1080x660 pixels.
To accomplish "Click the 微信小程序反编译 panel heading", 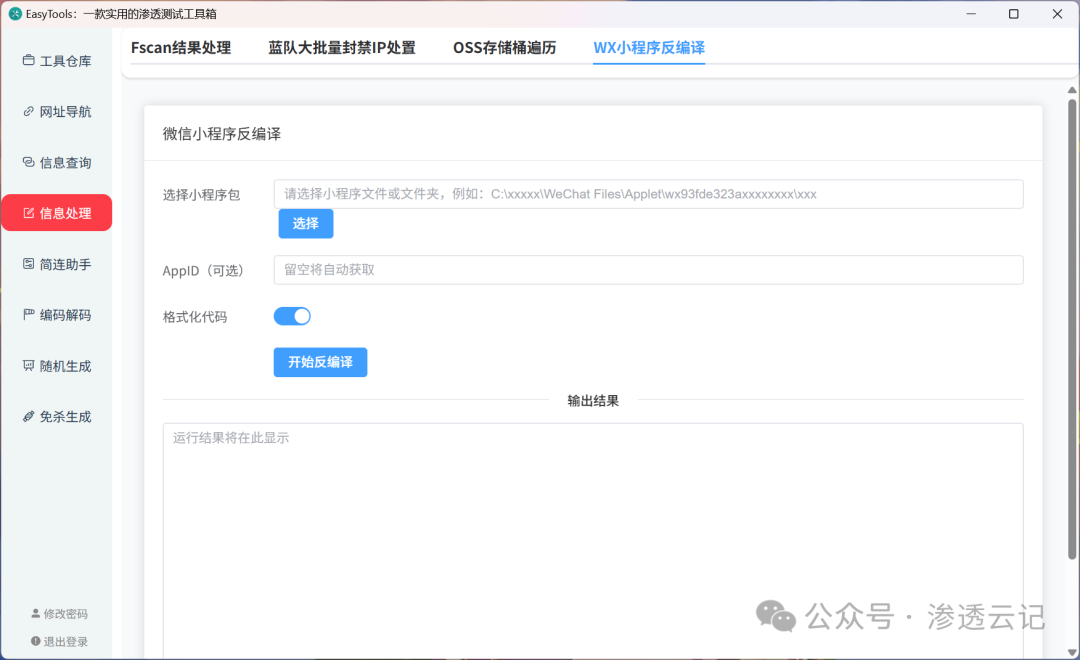I will [x=222, y=134].
